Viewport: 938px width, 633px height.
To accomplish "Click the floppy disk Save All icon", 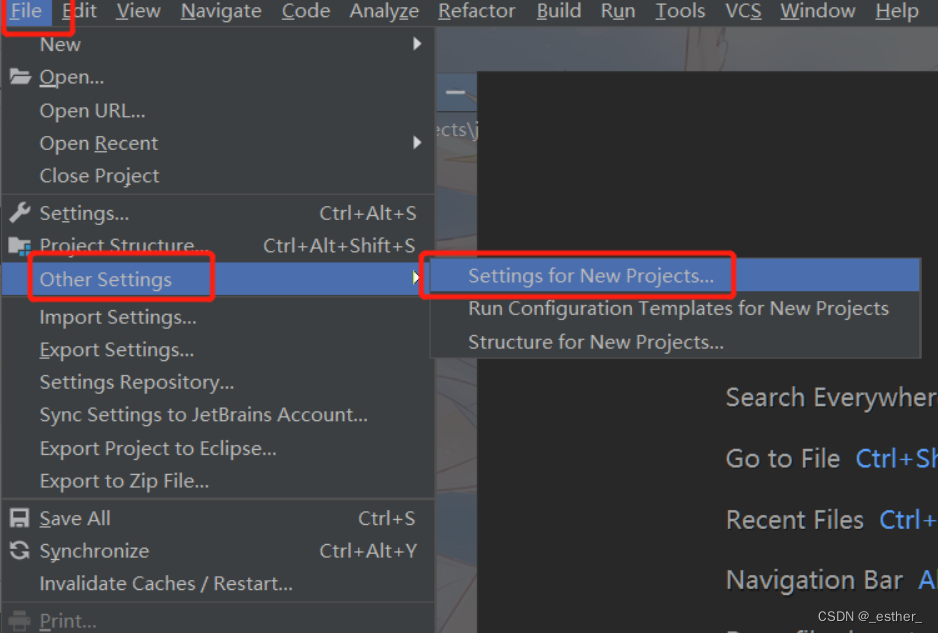I will coord(19,518).
